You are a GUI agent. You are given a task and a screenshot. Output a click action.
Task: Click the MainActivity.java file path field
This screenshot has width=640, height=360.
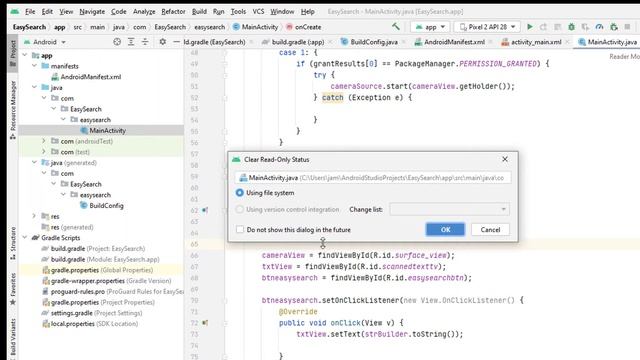[373, 178]
